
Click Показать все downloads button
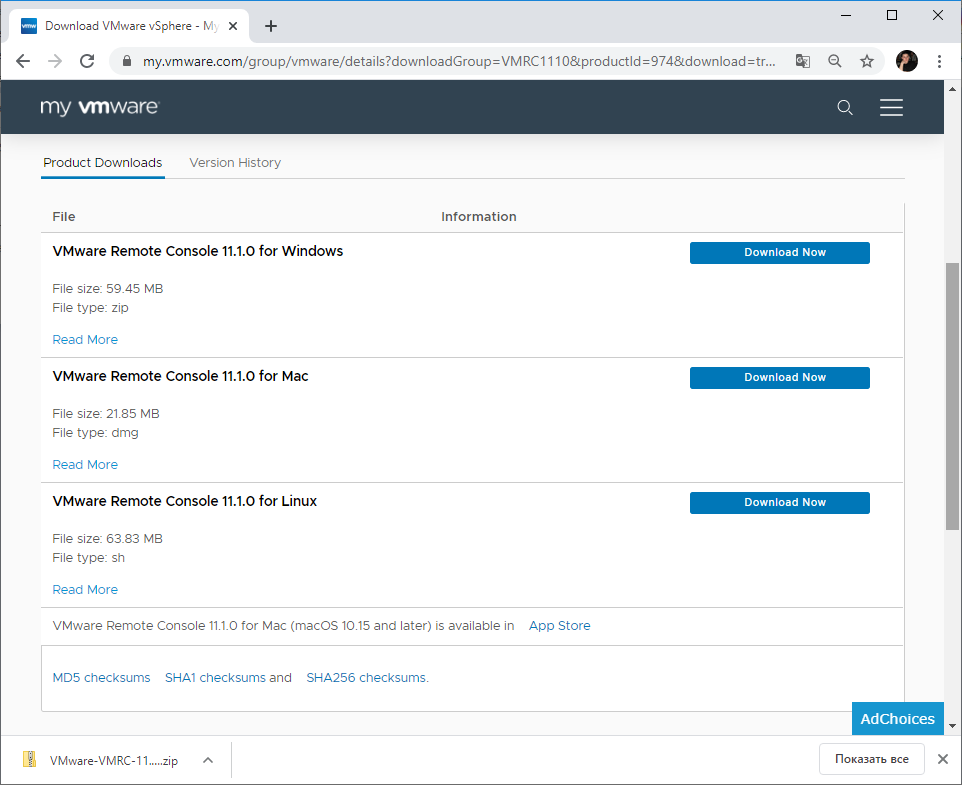click(x=871, y=759)
